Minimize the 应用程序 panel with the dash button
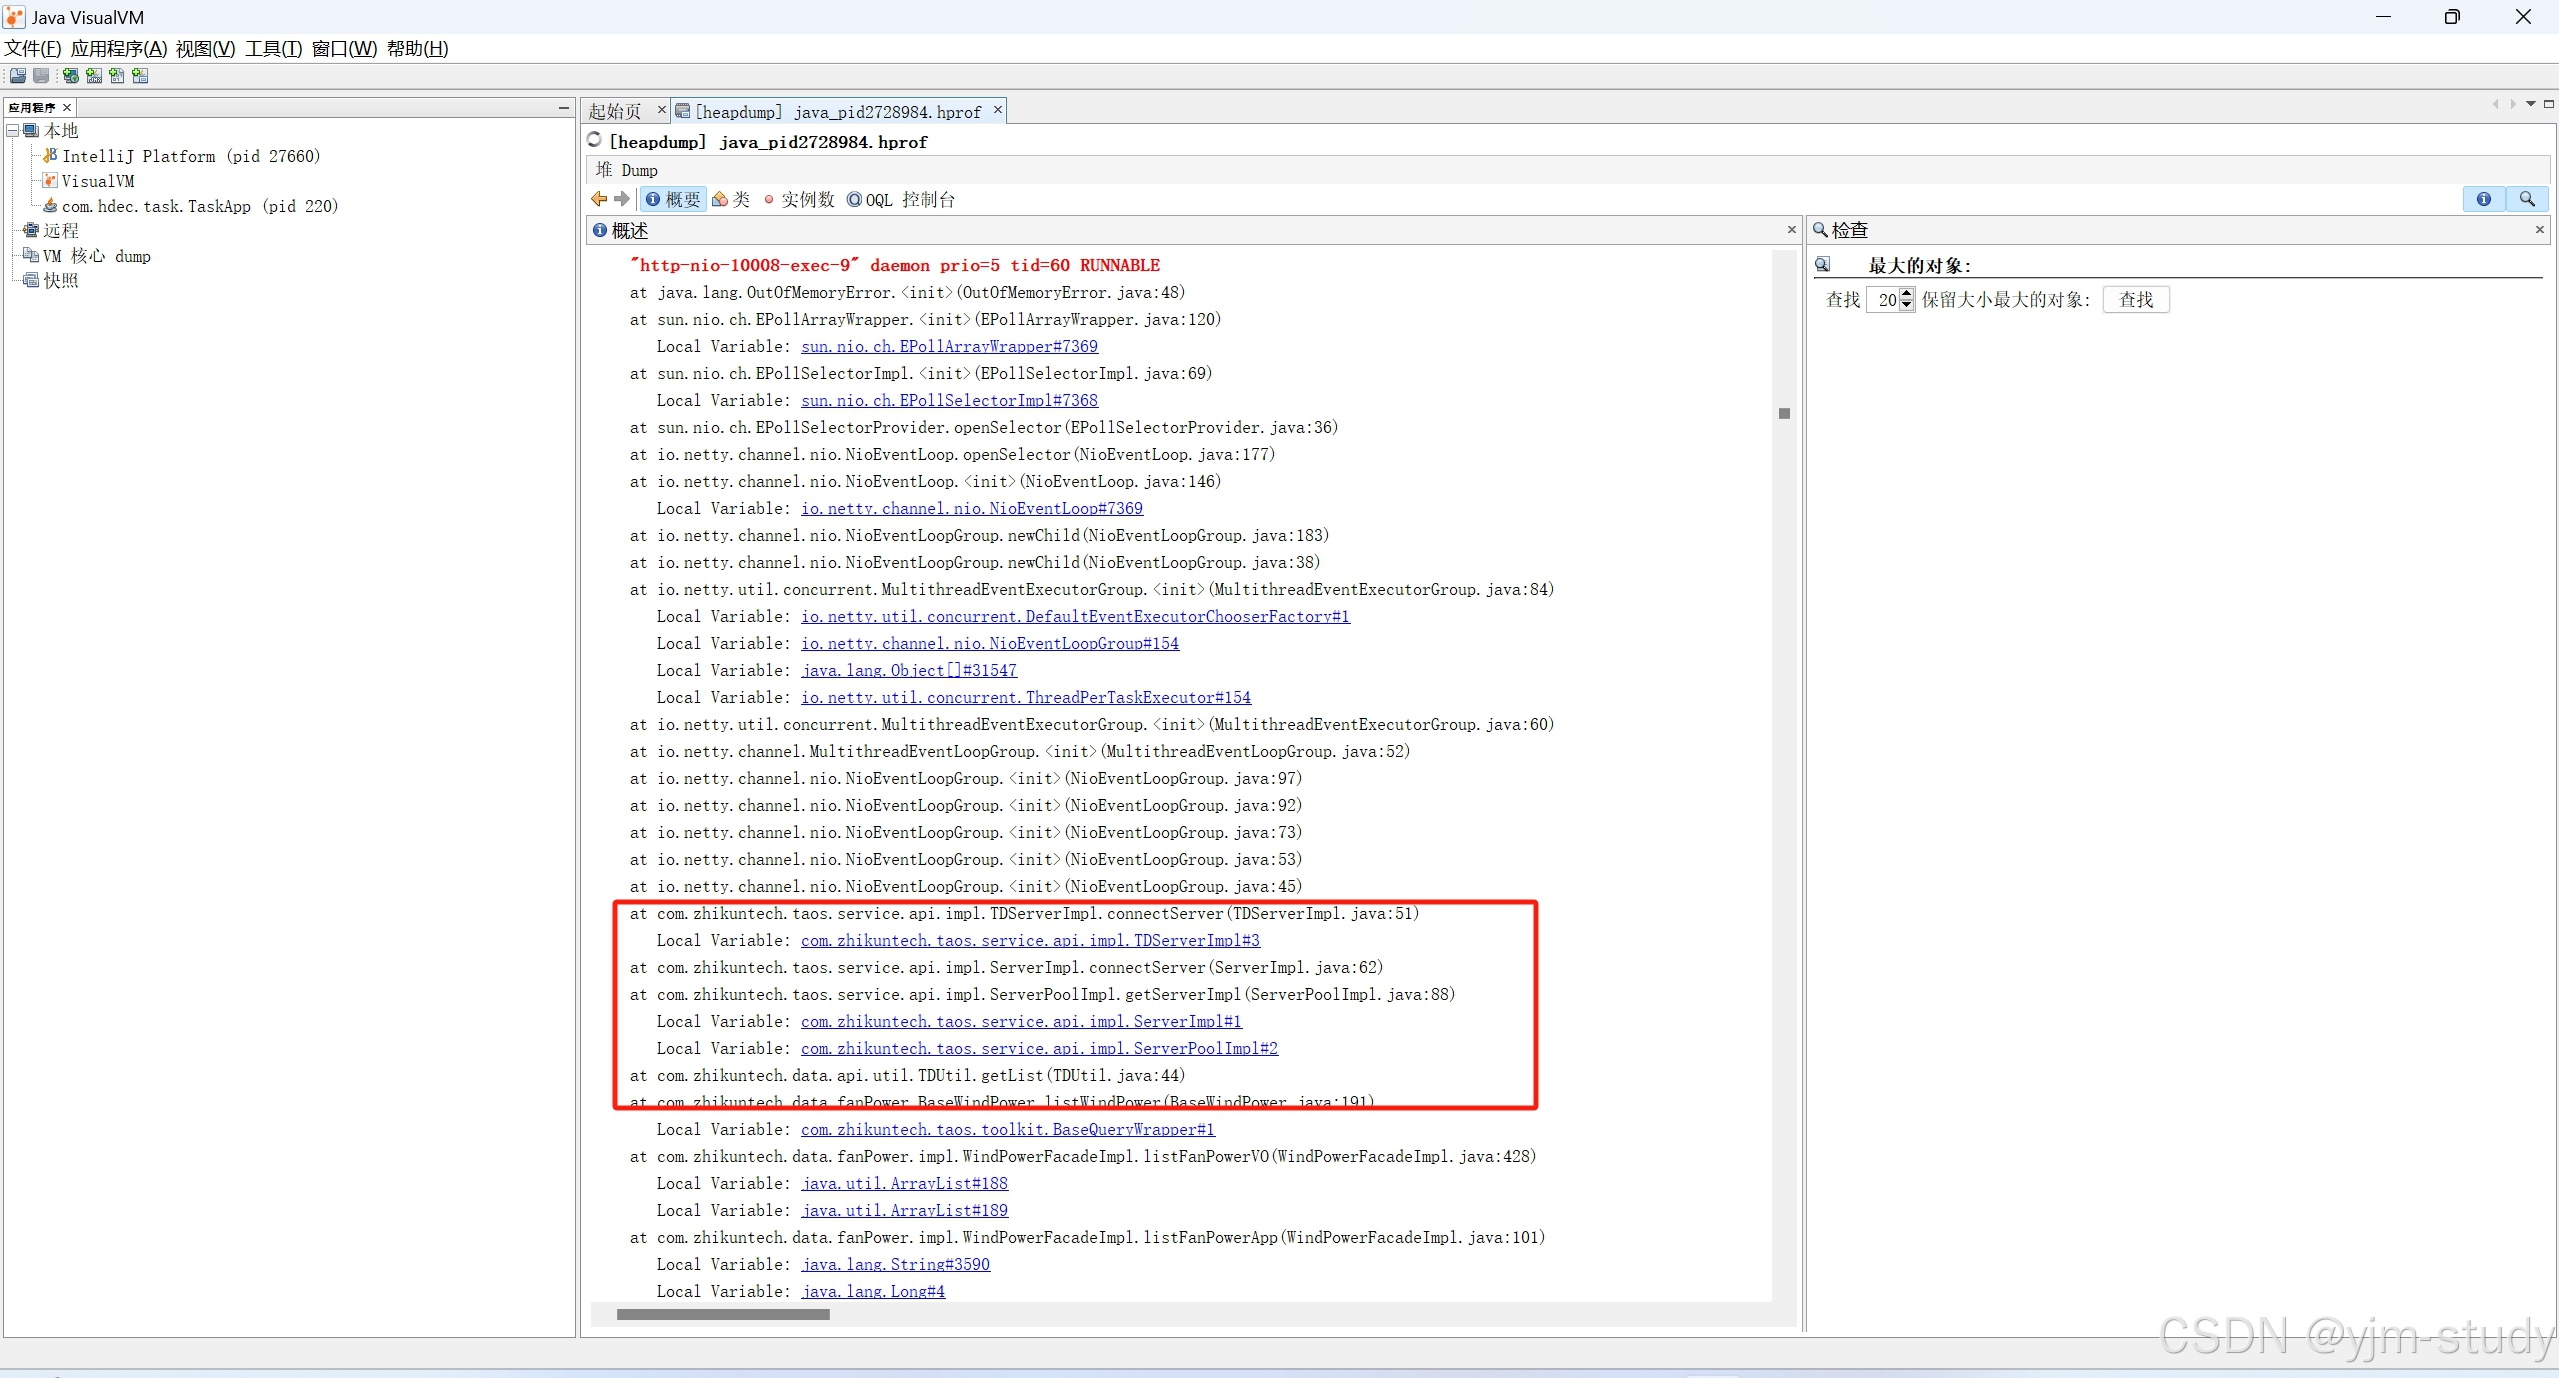 click(x=564, y=107)
